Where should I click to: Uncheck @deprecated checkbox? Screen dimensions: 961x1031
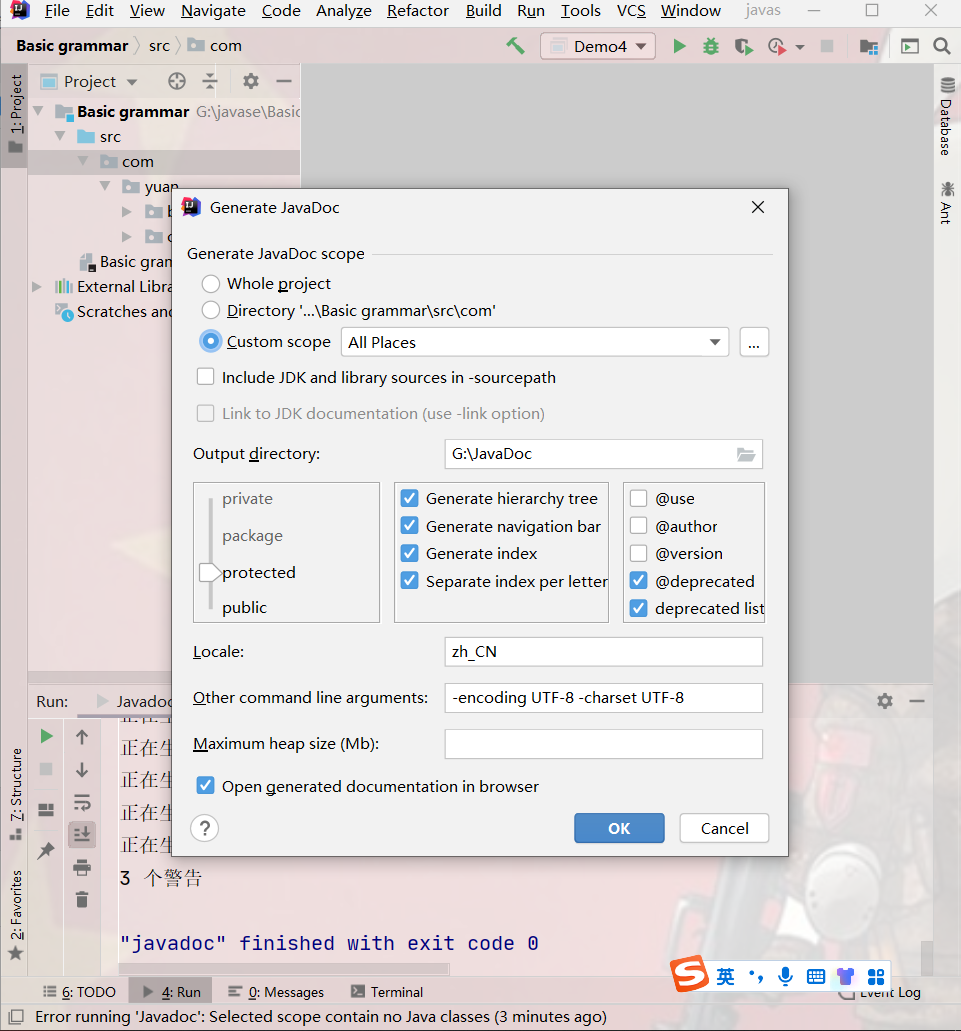coord(638,581)
